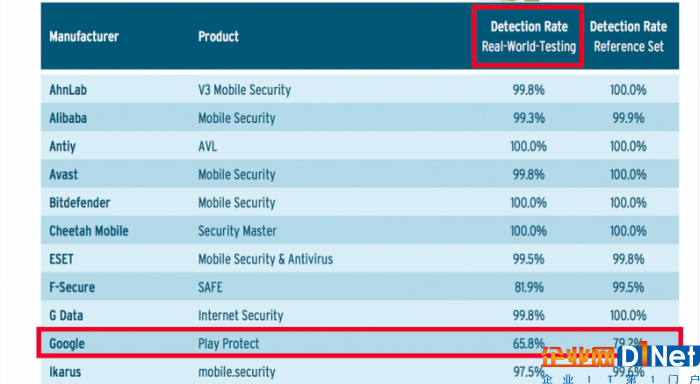
Task: Click Google's 65.8% real-world detection rate
Action: [529, 344]
